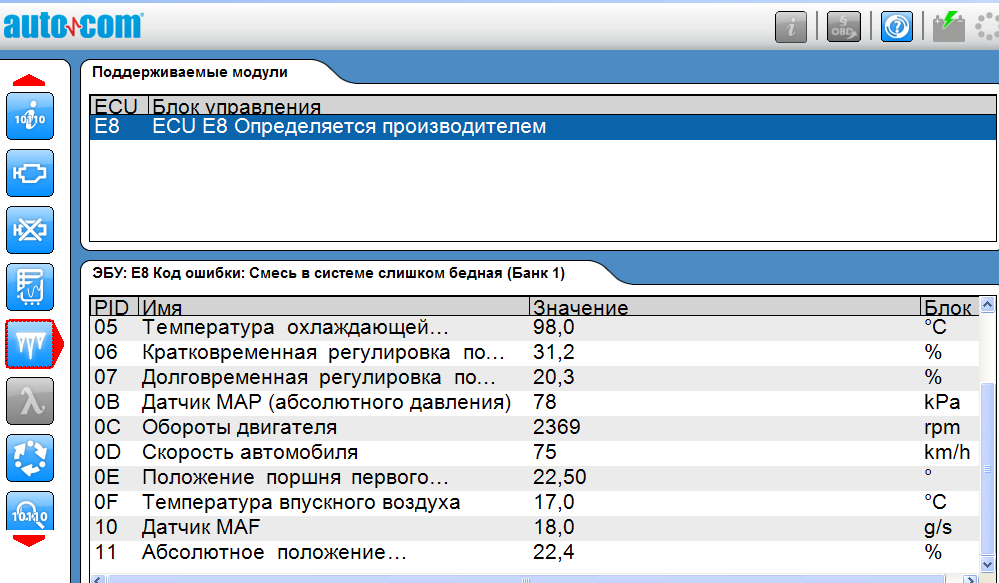
Task: Click the info icon in the top toolbar
Action: 791,27
